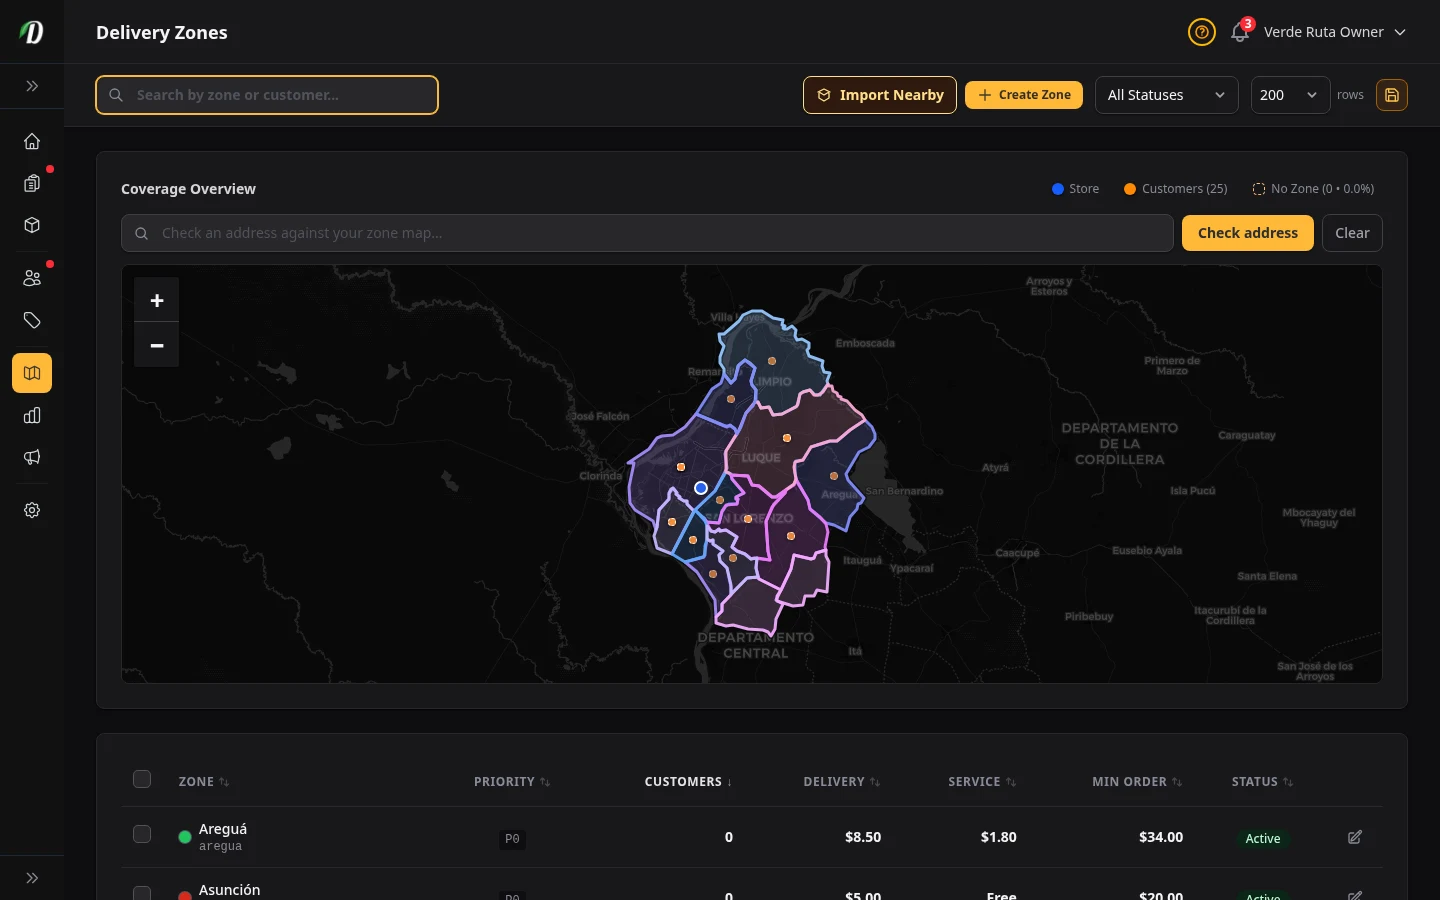Click the green status dot next to Areguá
The width and height of the screenshot is (1440, 900).
pos(185,837)
